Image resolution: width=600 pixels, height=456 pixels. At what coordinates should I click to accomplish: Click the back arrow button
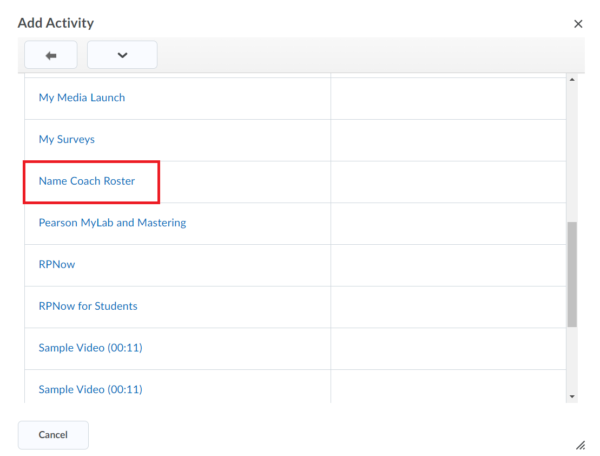pos(50,55)
